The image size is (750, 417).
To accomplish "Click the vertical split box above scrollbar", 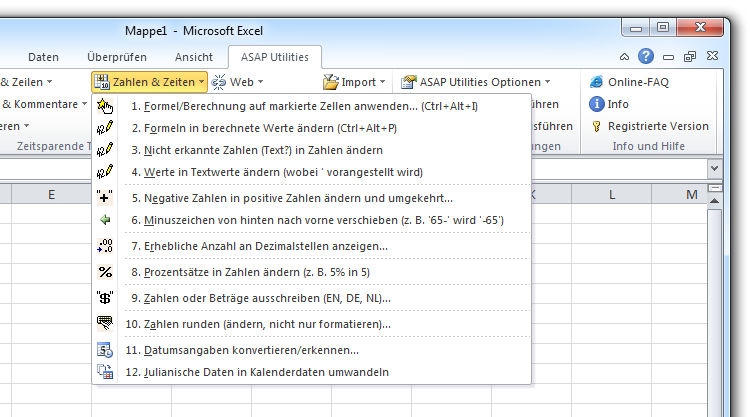I will 714,188.
